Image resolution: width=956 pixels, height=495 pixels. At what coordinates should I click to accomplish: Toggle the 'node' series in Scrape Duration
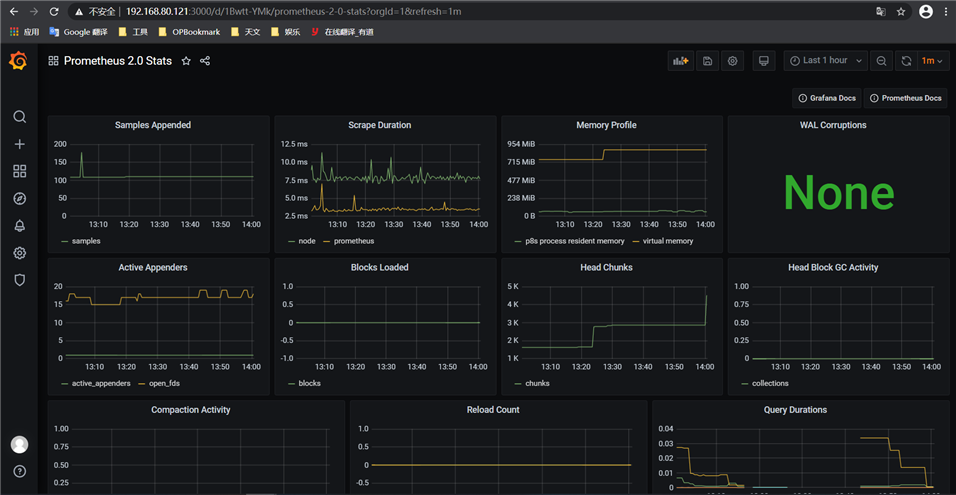click(x=305, y=241)
